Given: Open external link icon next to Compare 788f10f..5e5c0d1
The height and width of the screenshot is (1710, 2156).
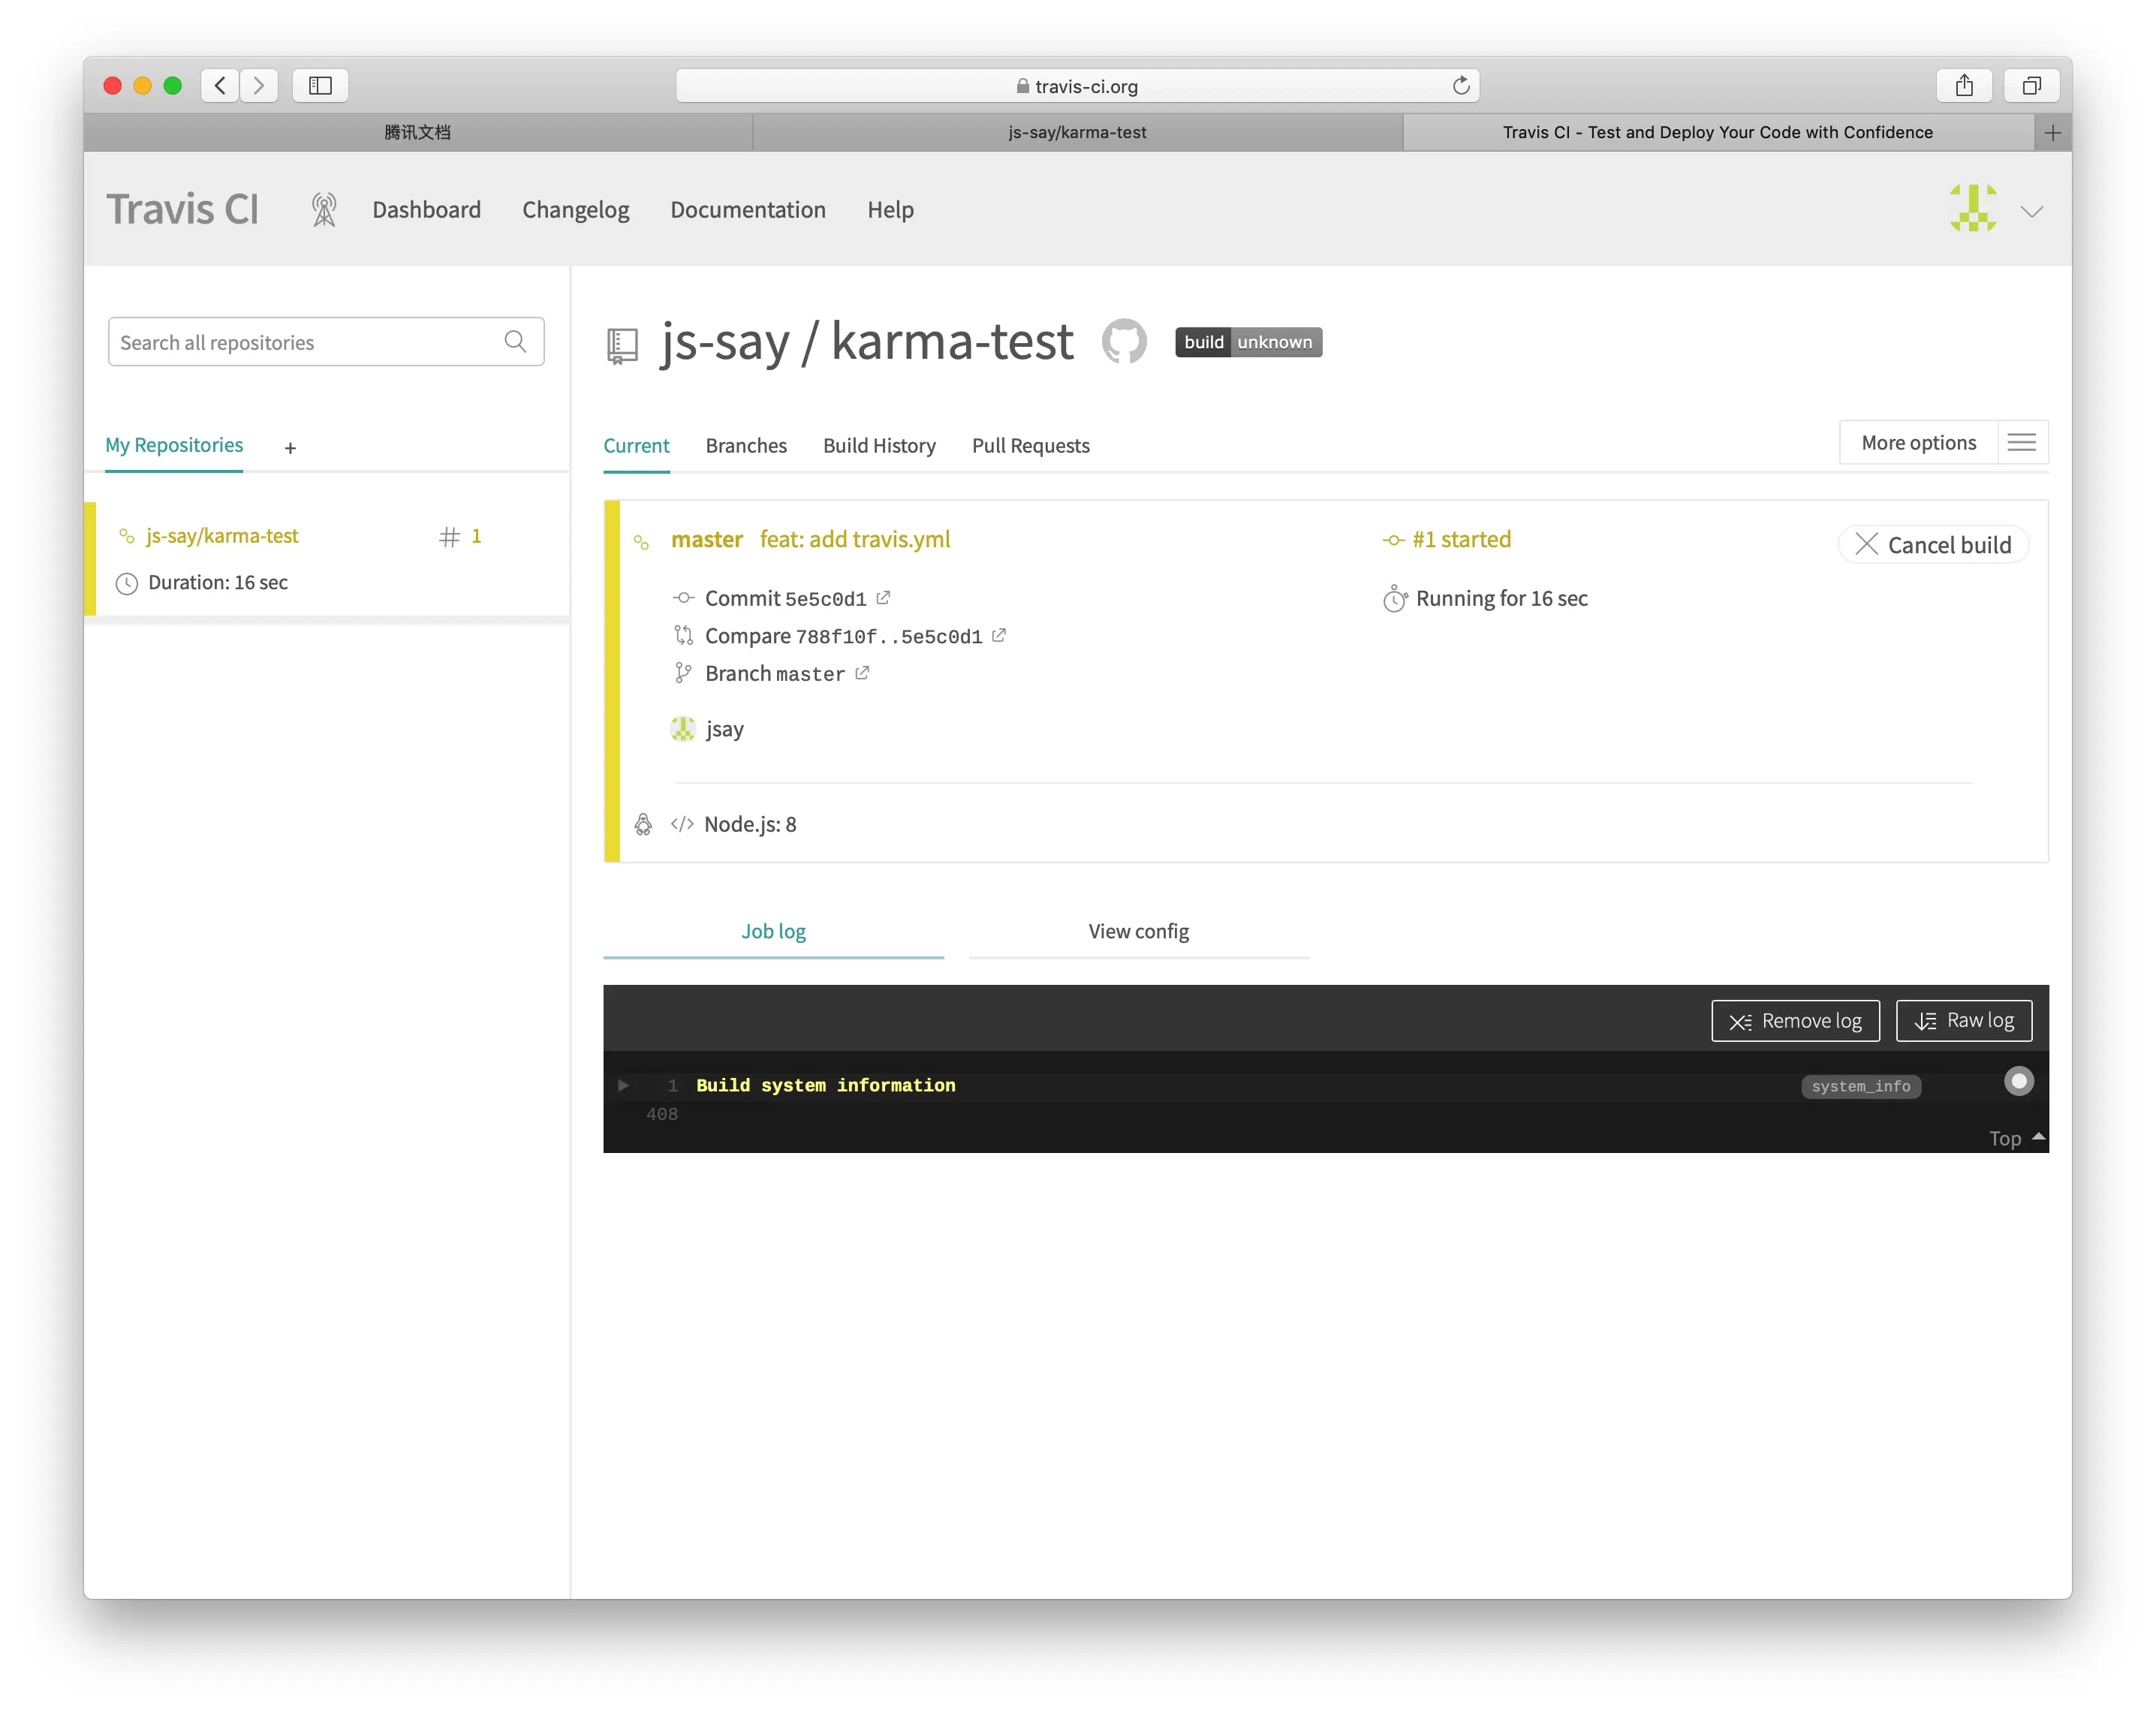Looking at the screenshot, I should click(x=999, y=635).
